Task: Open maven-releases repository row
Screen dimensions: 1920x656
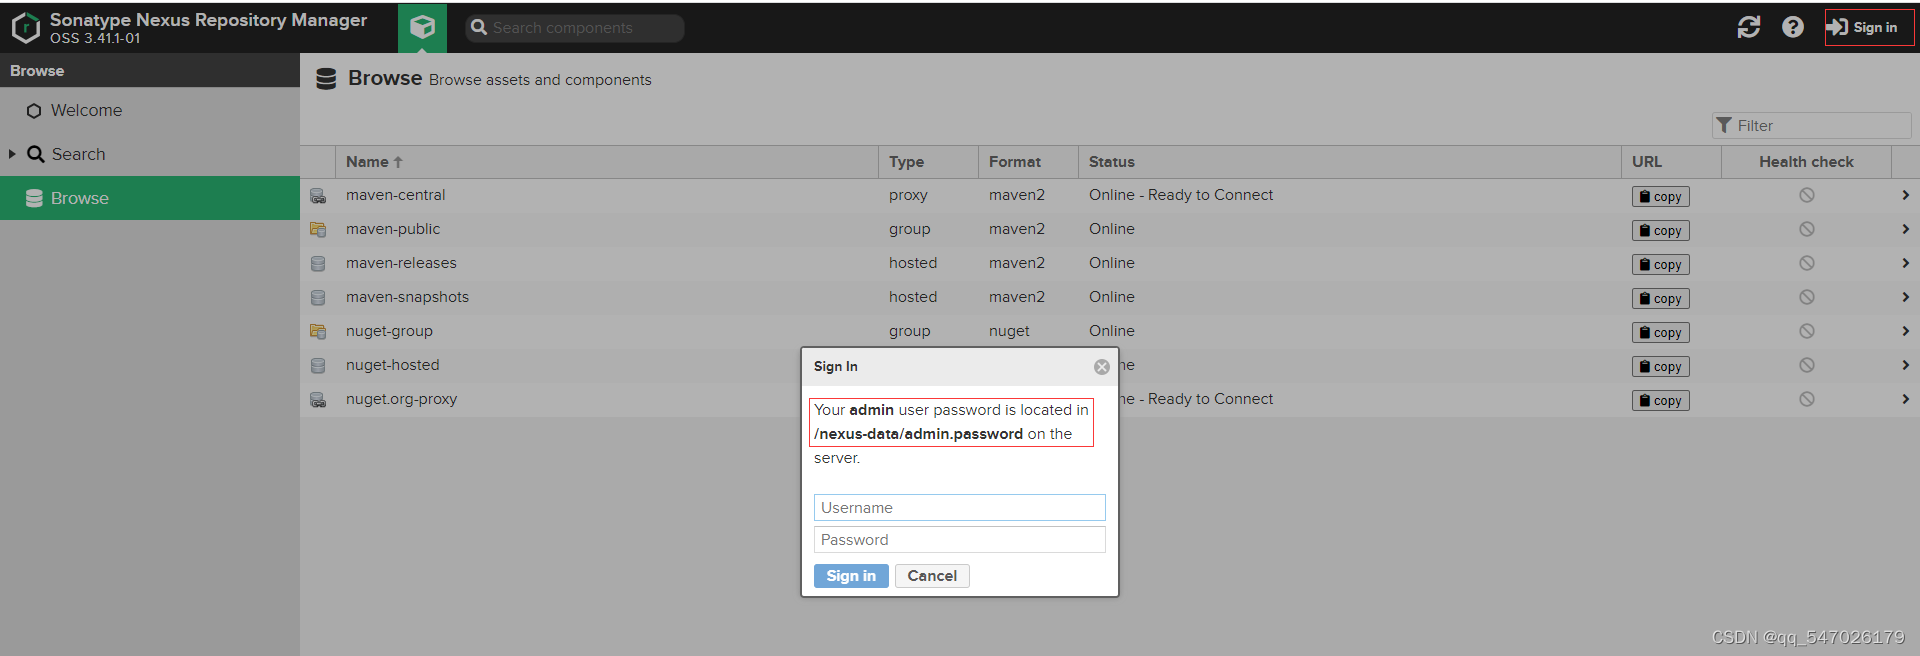Action: coord(1110,263)
